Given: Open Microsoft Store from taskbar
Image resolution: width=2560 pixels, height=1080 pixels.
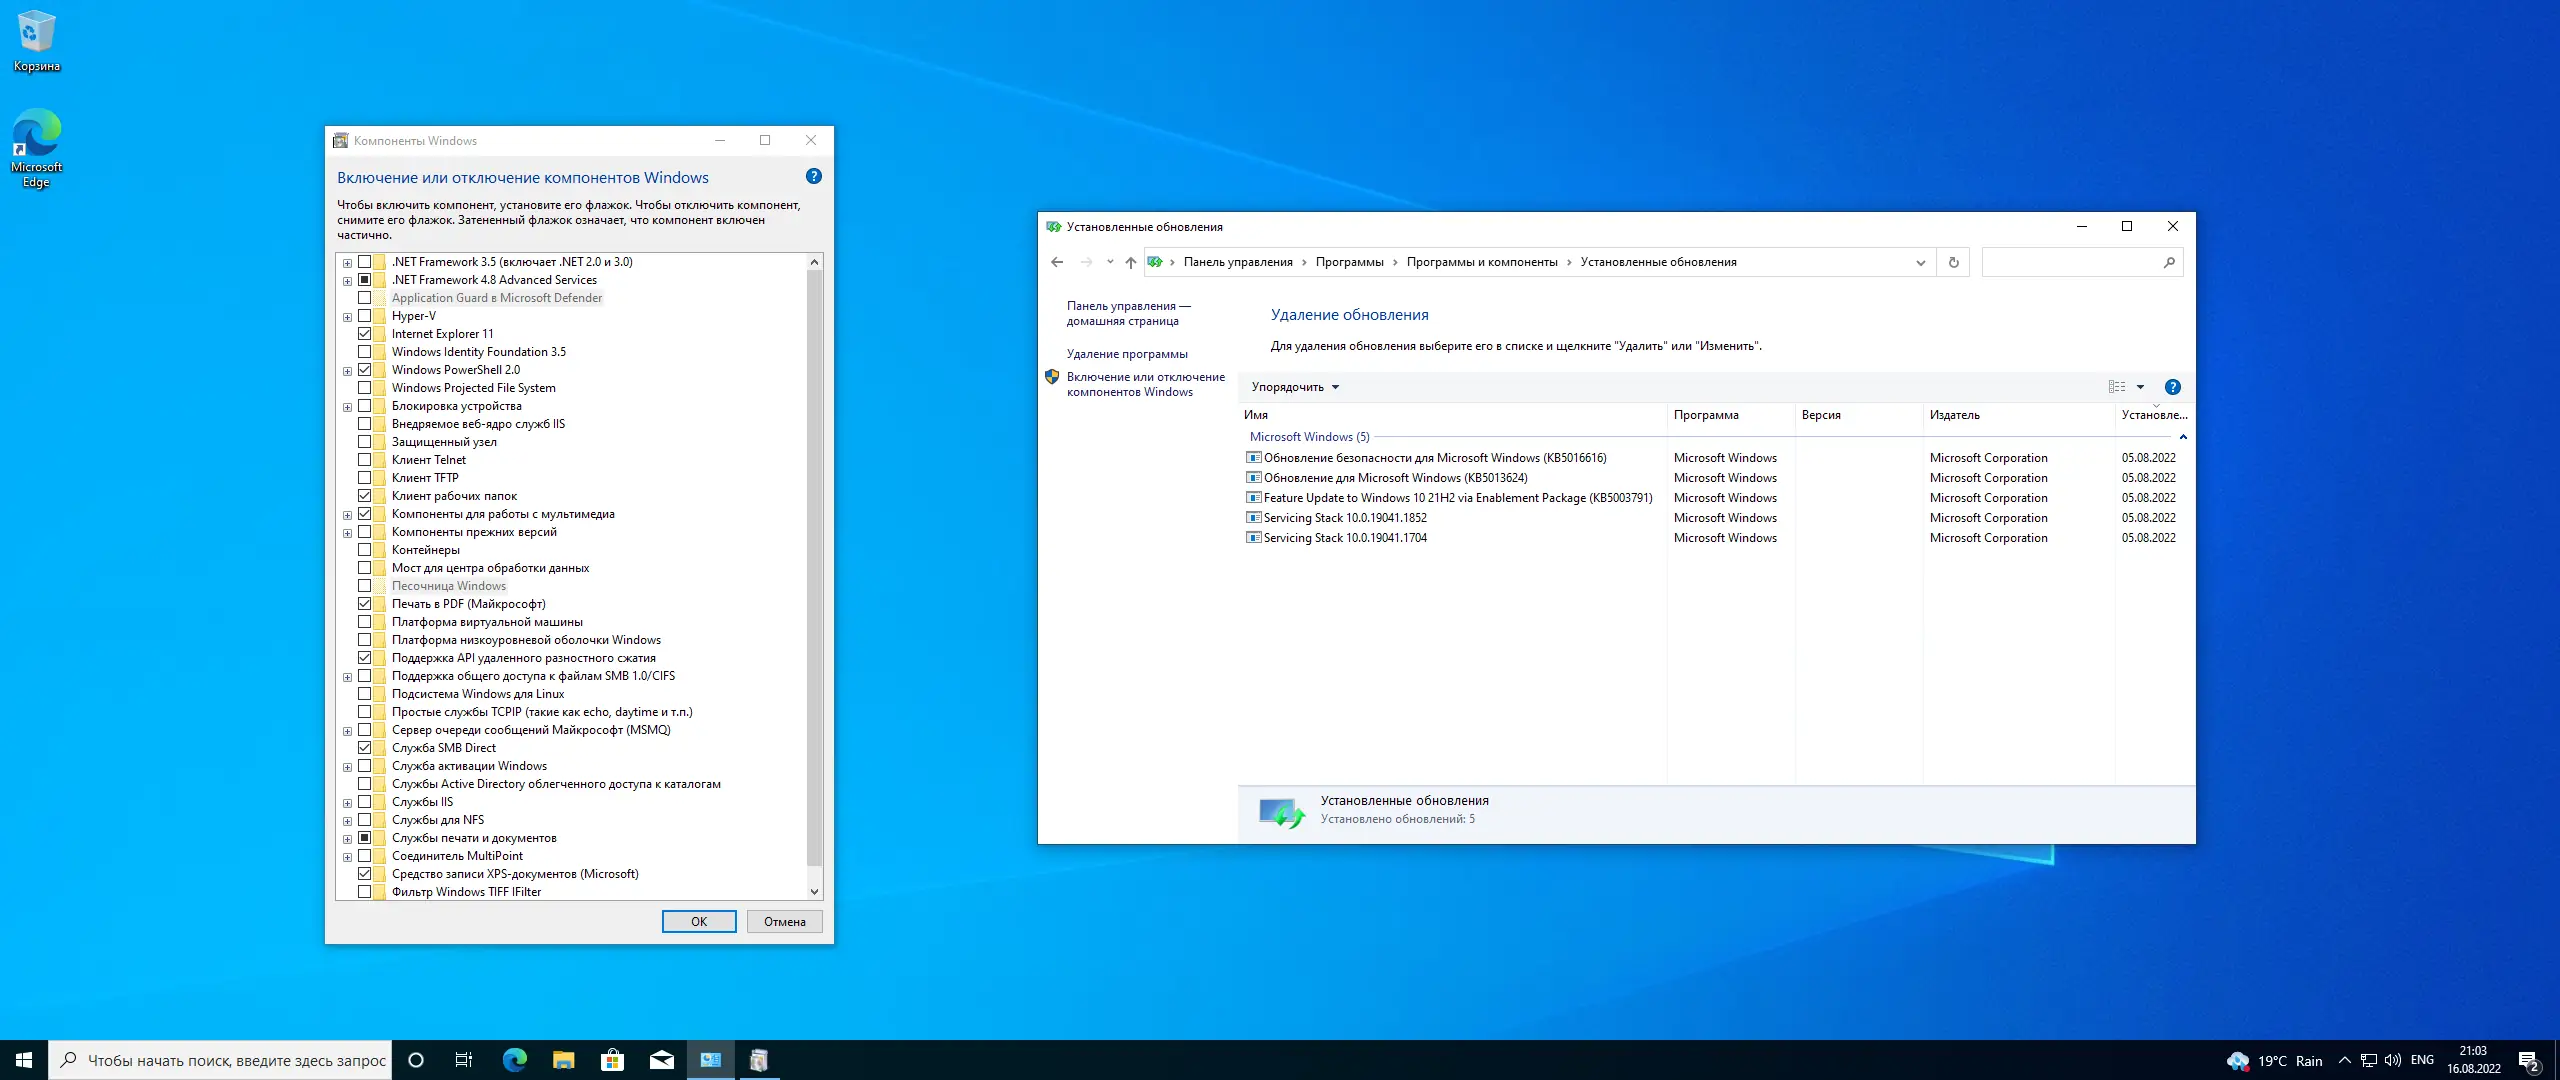Looking at the screenshot, I should [612, 1060].
